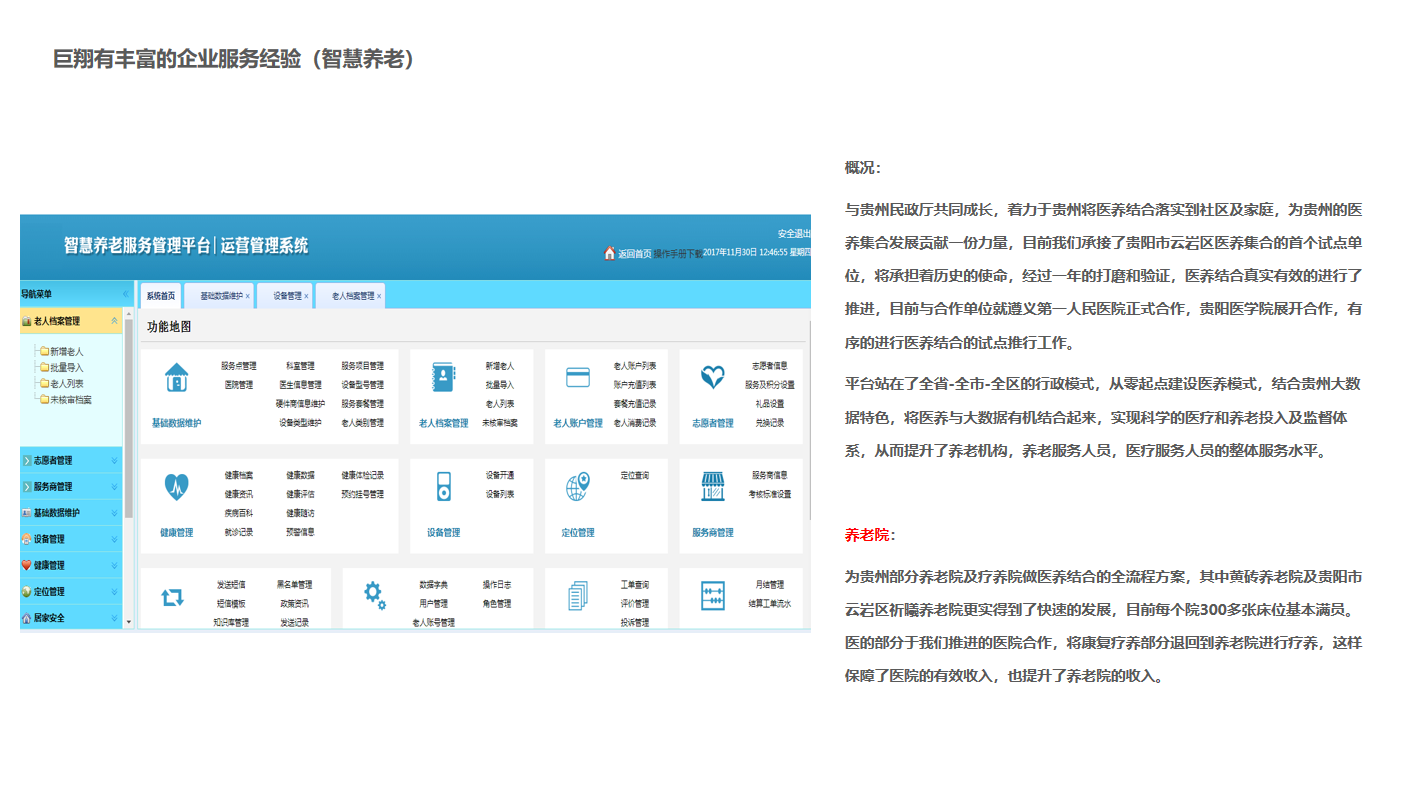Click the 返回首页 link
1415x792 pixels.
[x=634, y=253]
